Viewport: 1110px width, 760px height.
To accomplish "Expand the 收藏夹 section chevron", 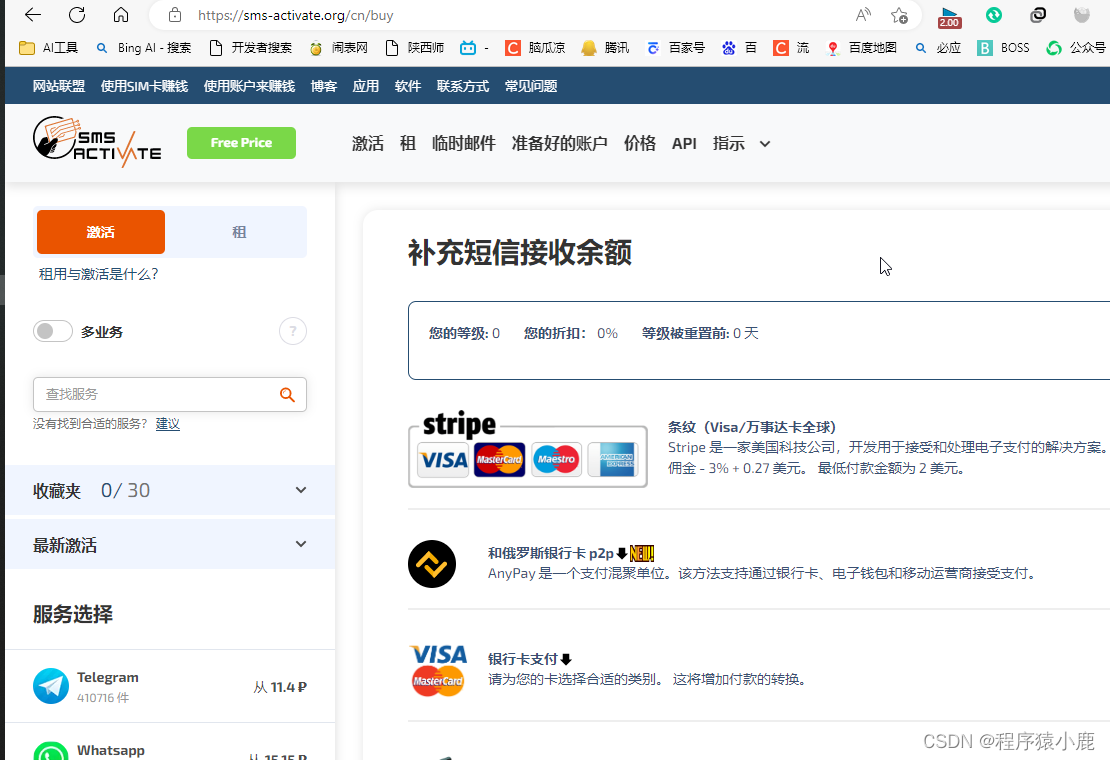I will point(301,490).
